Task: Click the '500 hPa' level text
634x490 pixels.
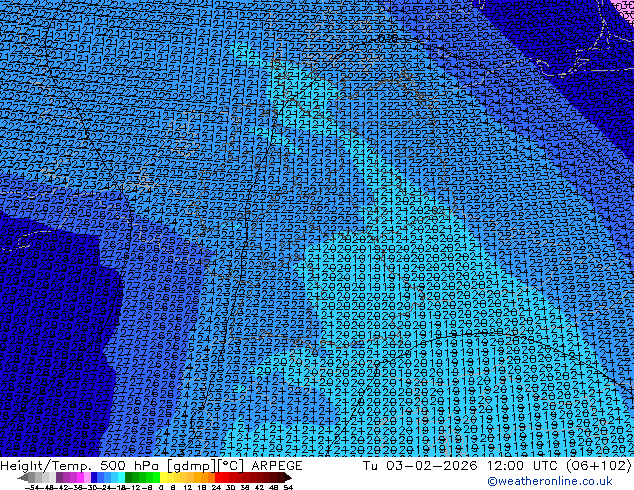Action: point(129,465)
